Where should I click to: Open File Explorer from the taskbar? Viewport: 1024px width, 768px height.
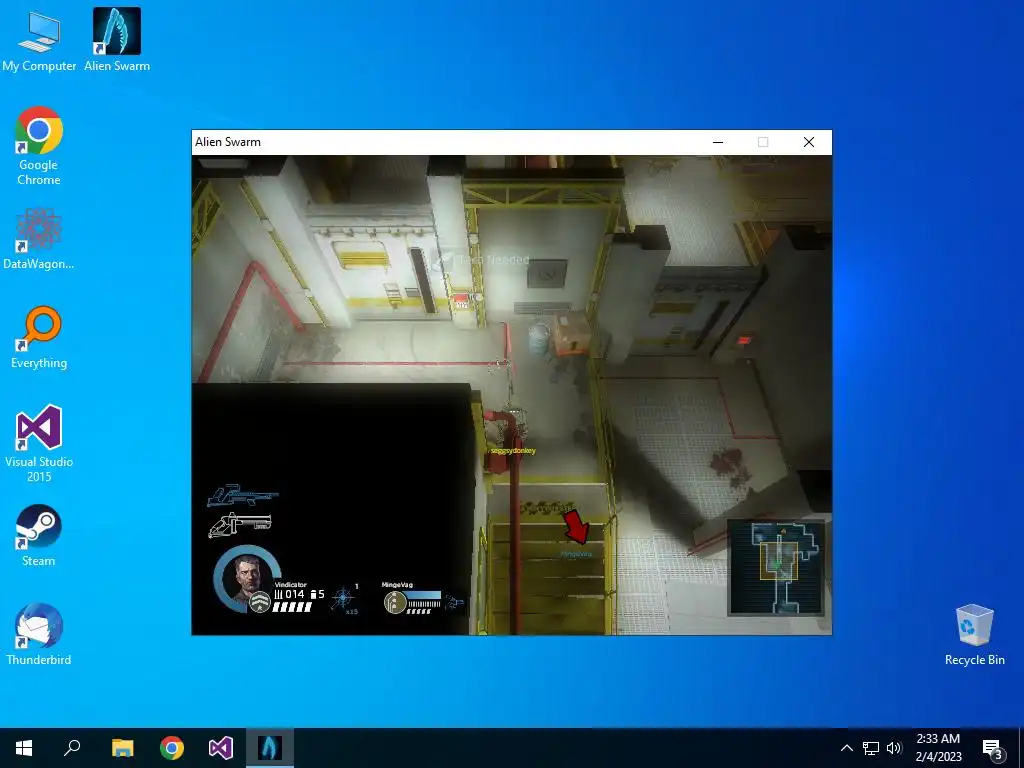122,748
